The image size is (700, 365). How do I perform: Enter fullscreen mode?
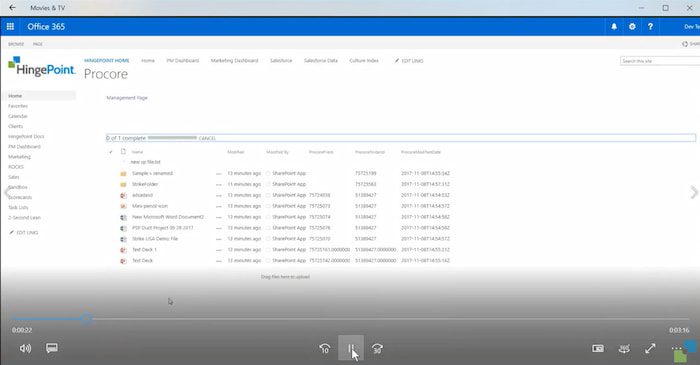coord(650,348)
